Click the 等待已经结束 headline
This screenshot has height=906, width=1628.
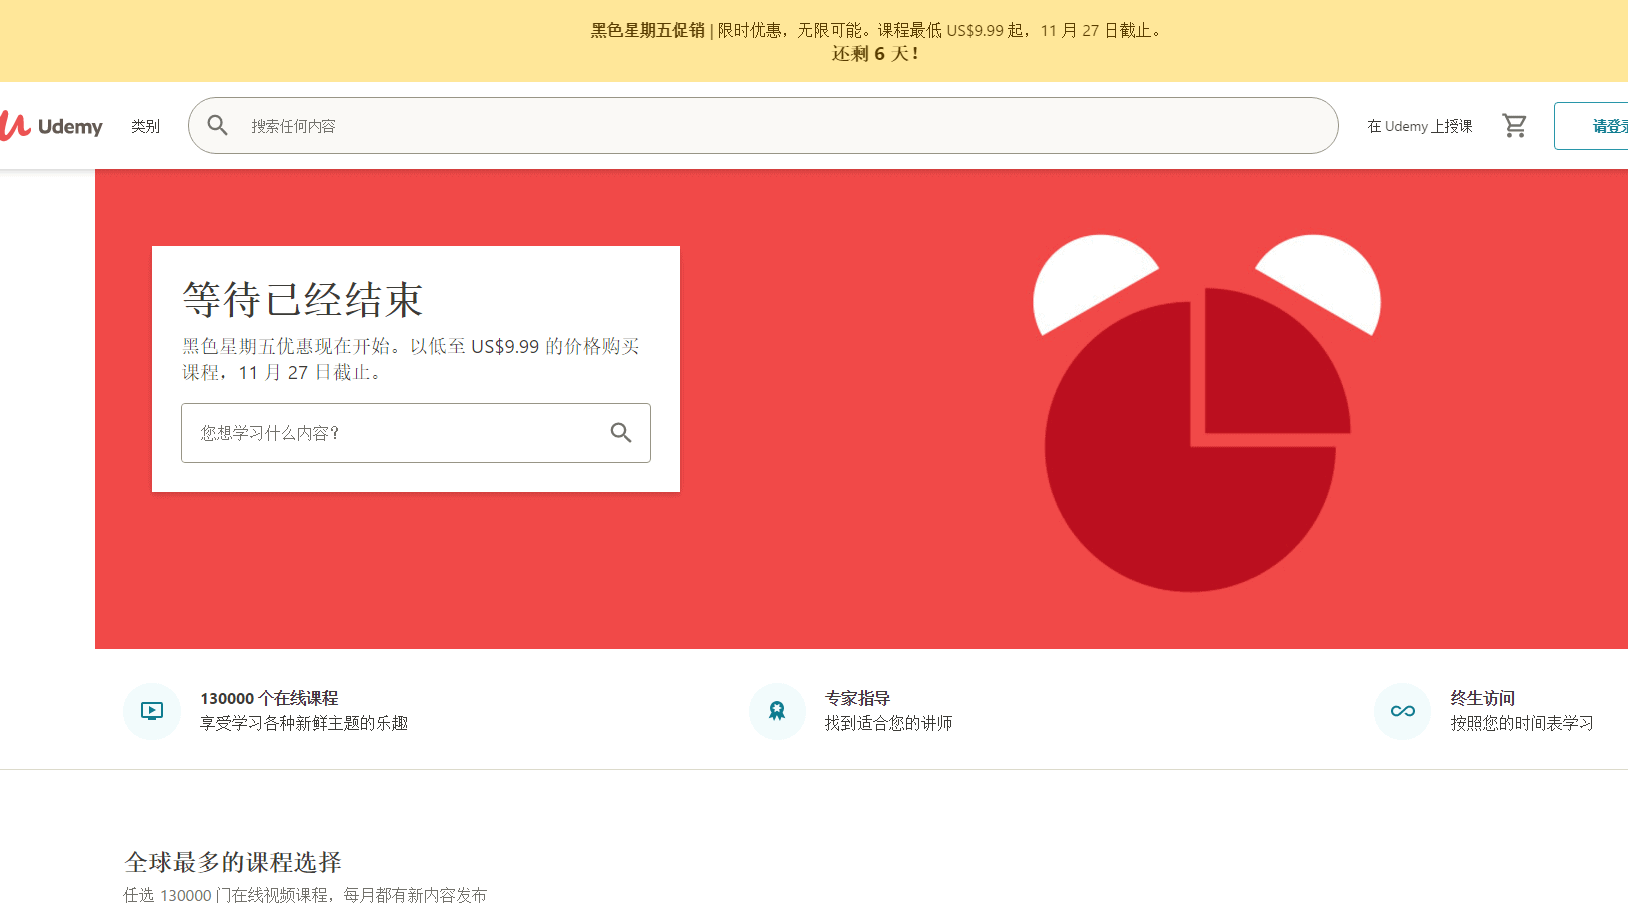point(303,299)
